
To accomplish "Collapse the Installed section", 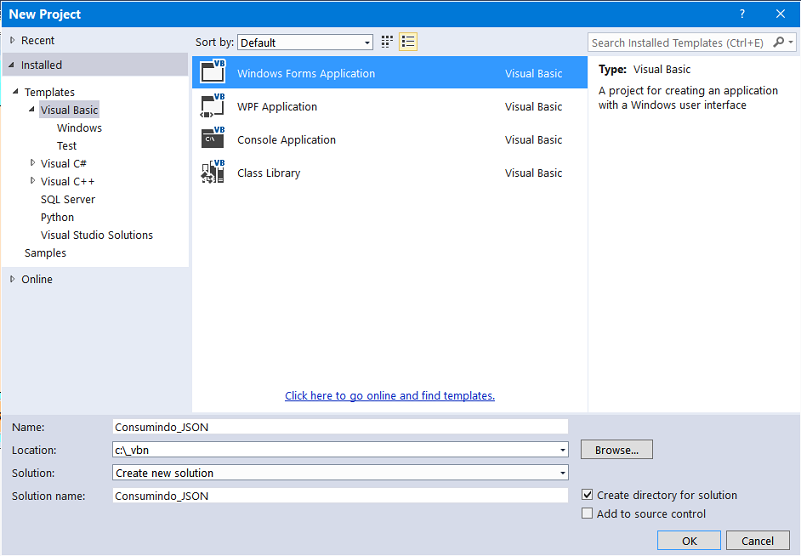I will (12, 65).
